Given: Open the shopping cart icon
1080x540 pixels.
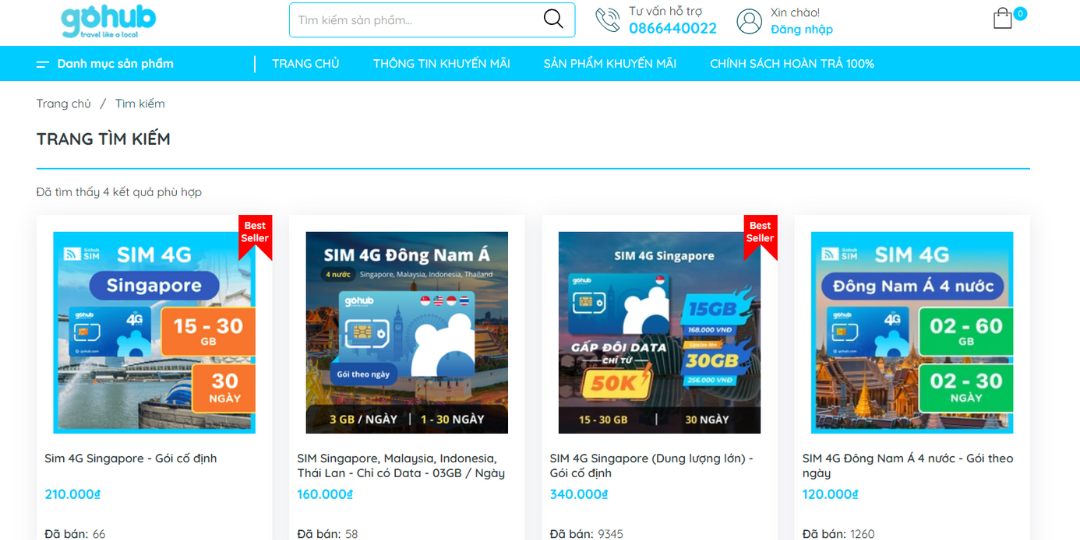Looking at the screenshot, I should pos(1002,19).
